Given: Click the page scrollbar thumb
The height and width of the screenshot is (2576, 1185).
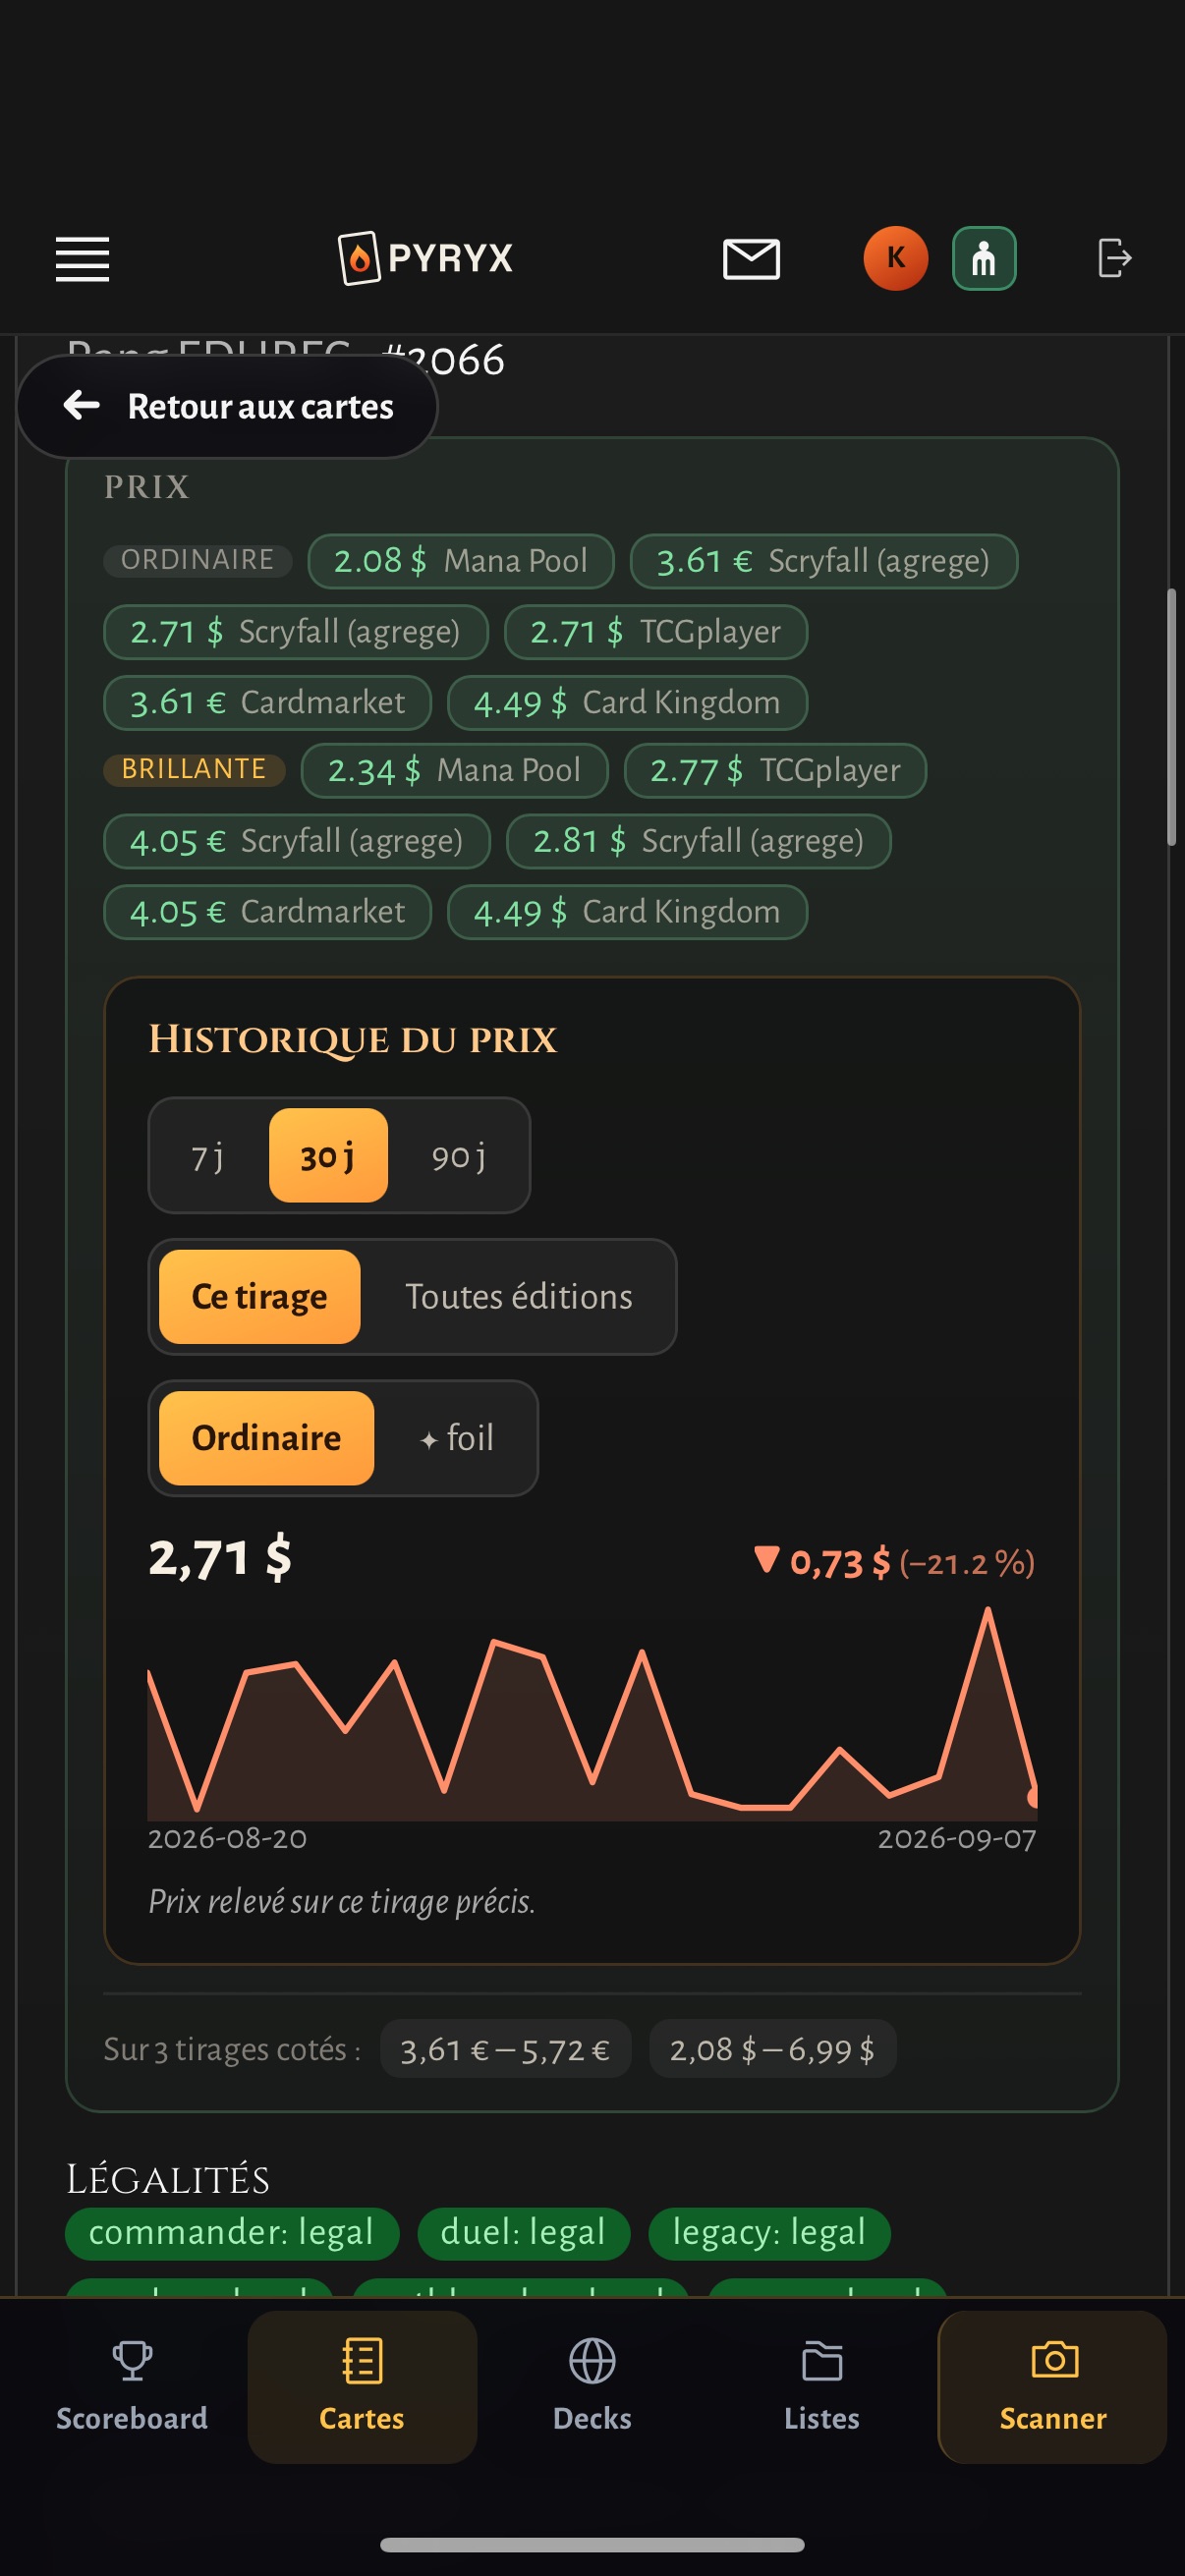Looking at the screenshot, I should click(x=1172, y=718).
